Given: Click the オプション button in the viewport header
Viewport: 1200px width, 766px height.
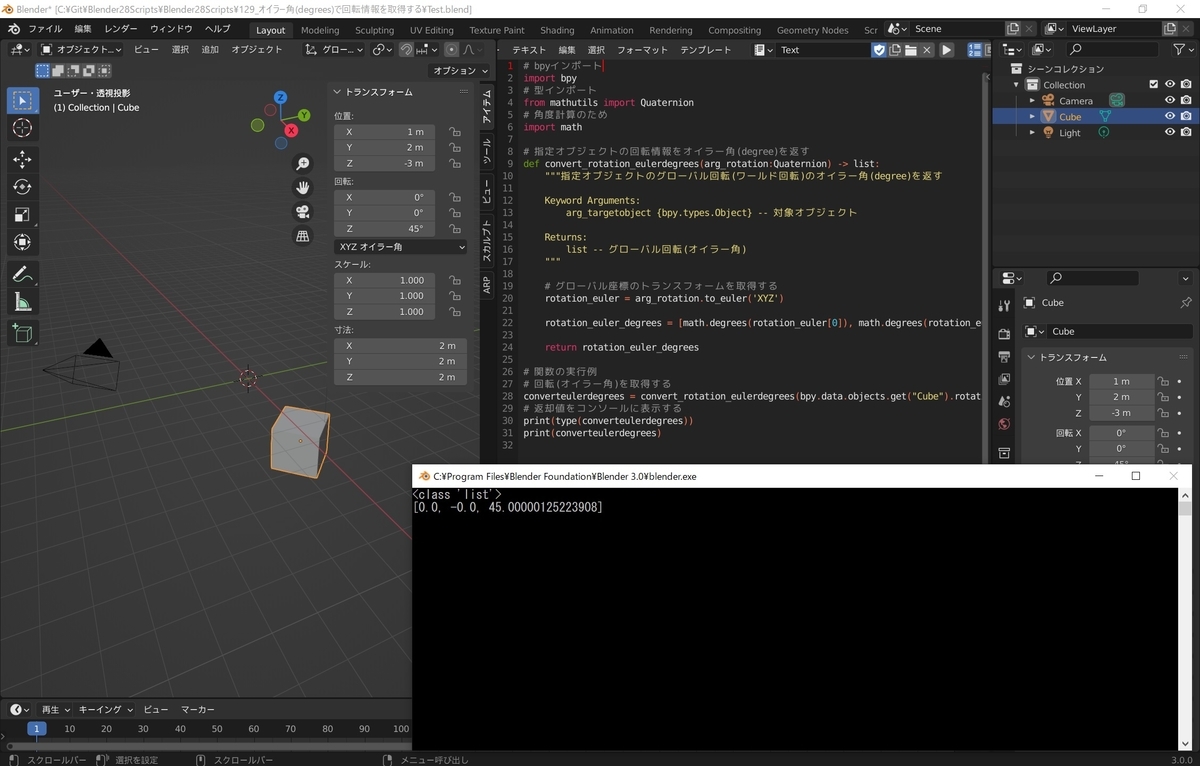Looking at the screenshot, I should (x=459, y=71).
